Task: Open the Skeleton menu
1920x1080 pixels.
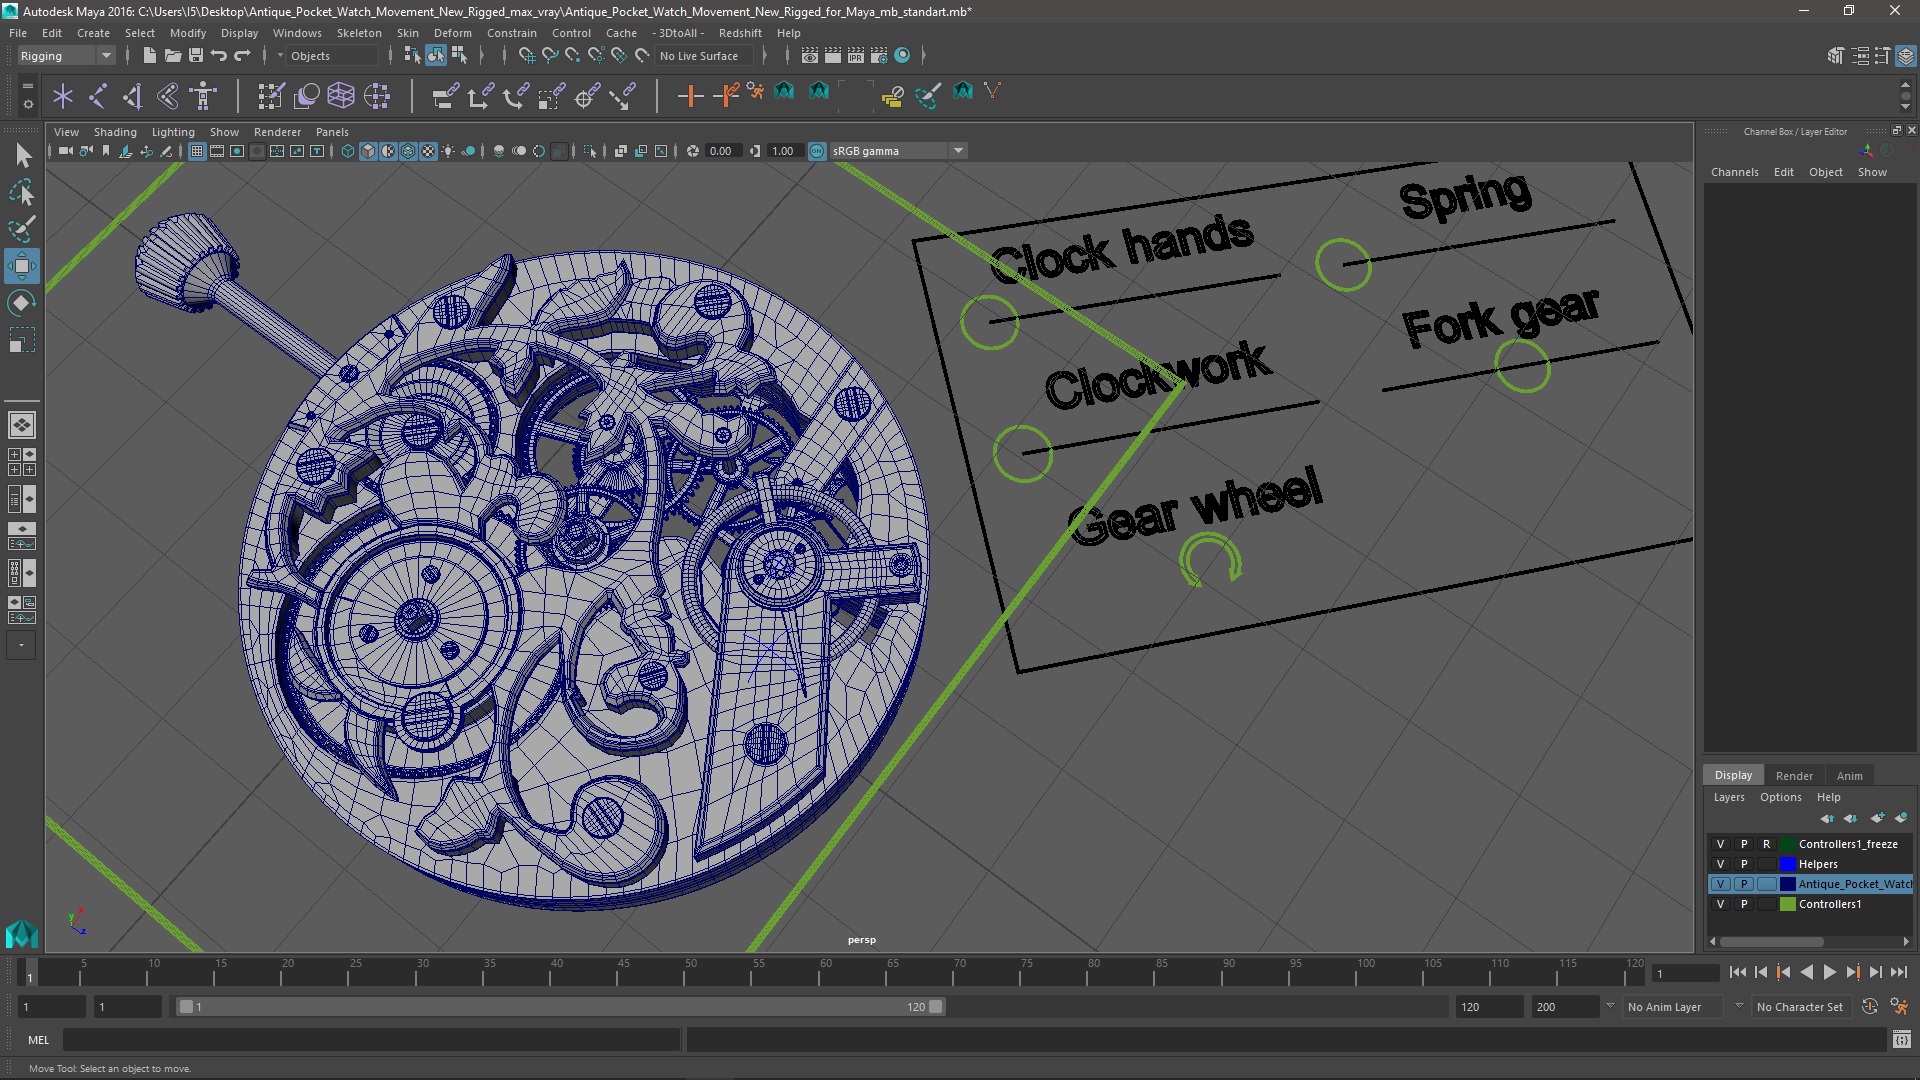Action: pyautogui.click(x=358, y=33)
